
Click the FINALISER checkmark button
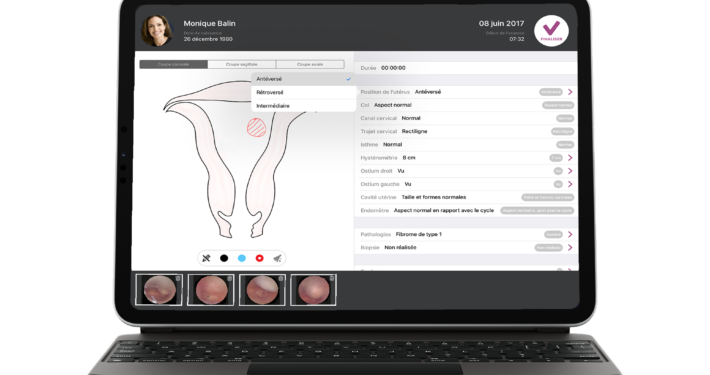click(x=551, y=31)
